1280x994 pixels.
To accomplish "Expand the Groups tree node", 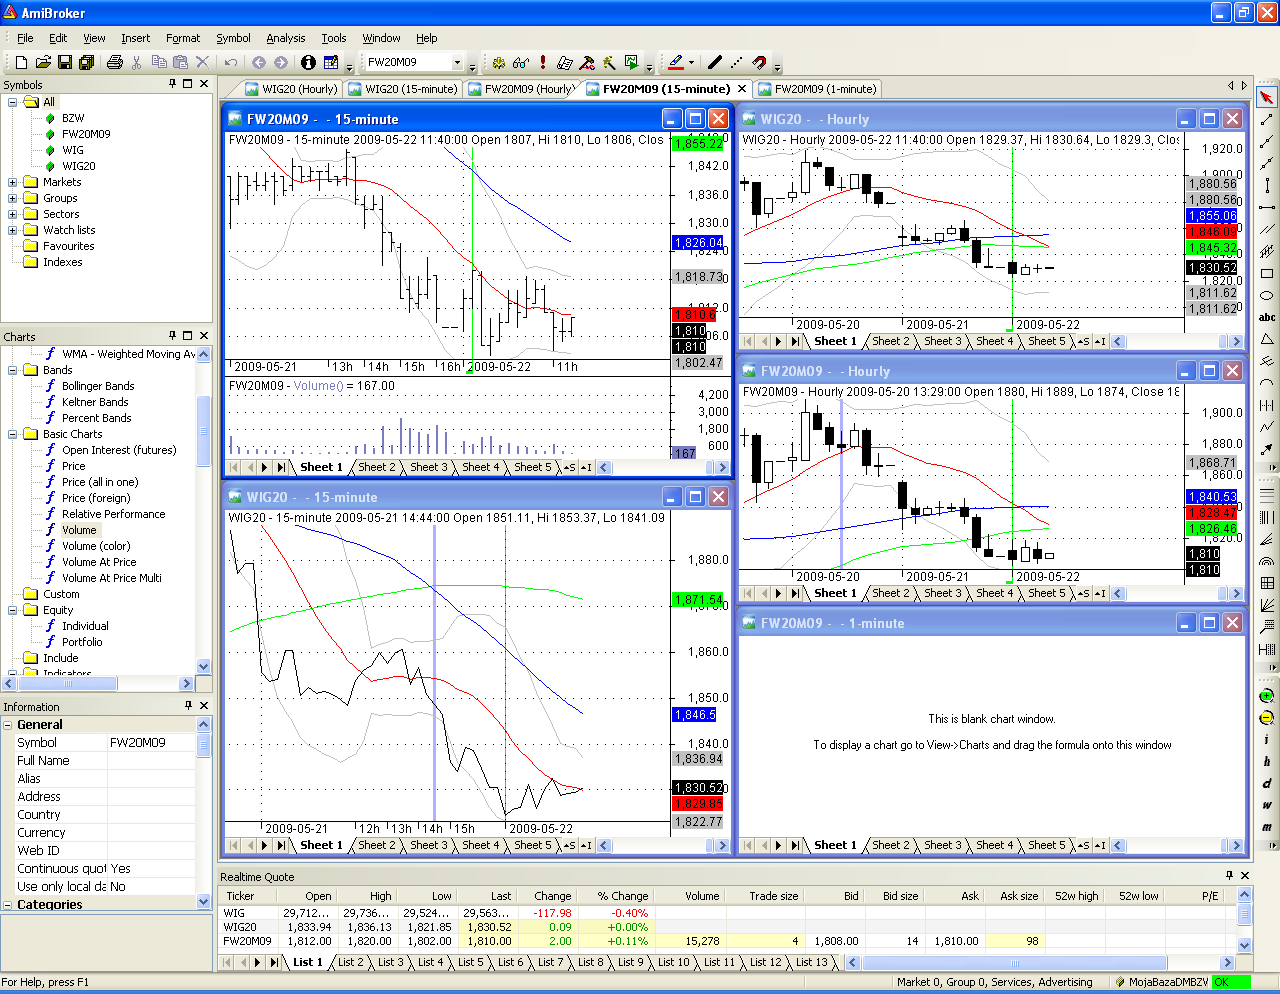I will [x=13, y=198].
